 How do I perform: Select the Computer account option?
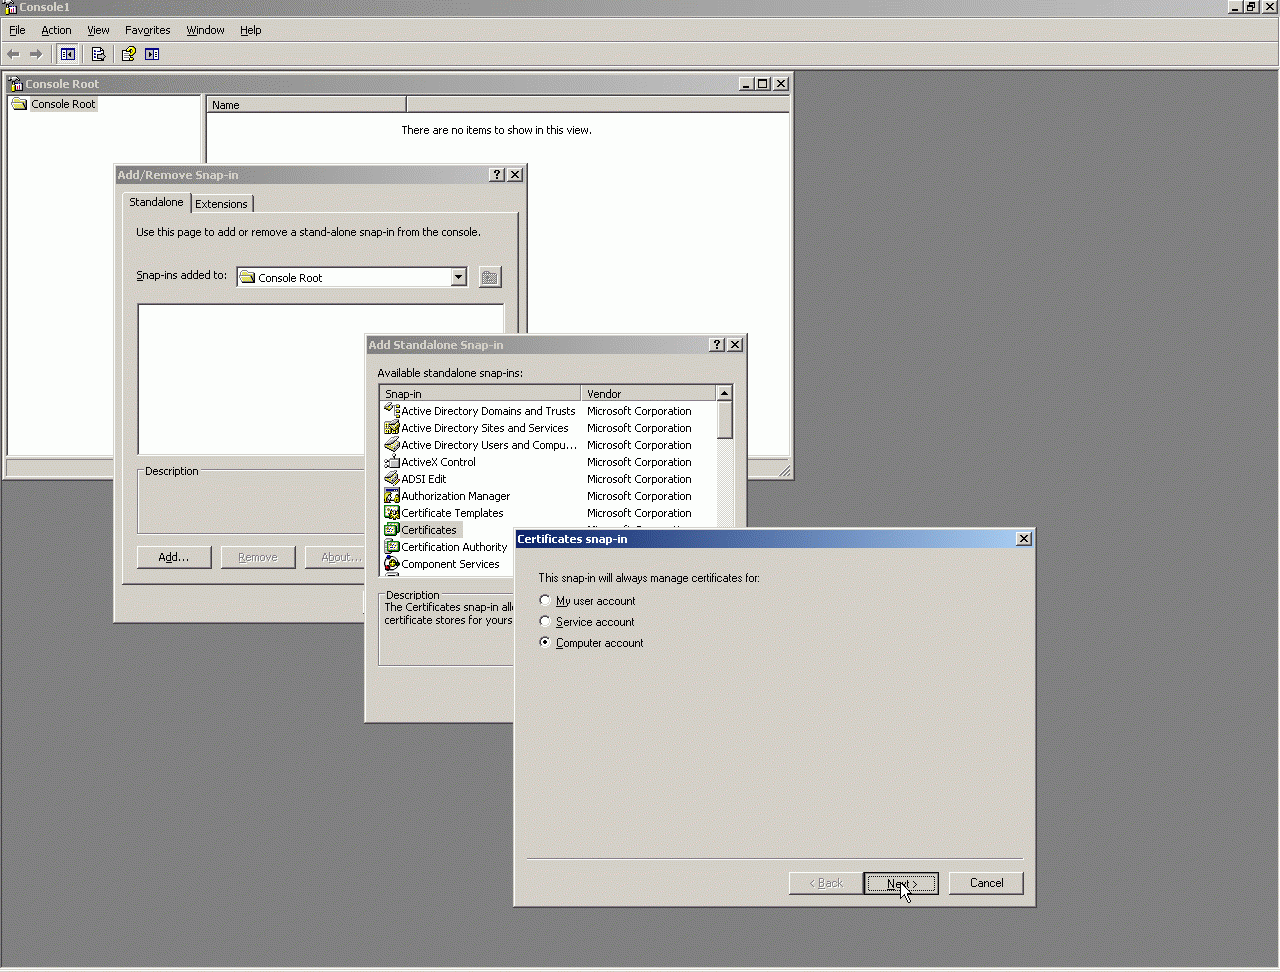[592, 643]
